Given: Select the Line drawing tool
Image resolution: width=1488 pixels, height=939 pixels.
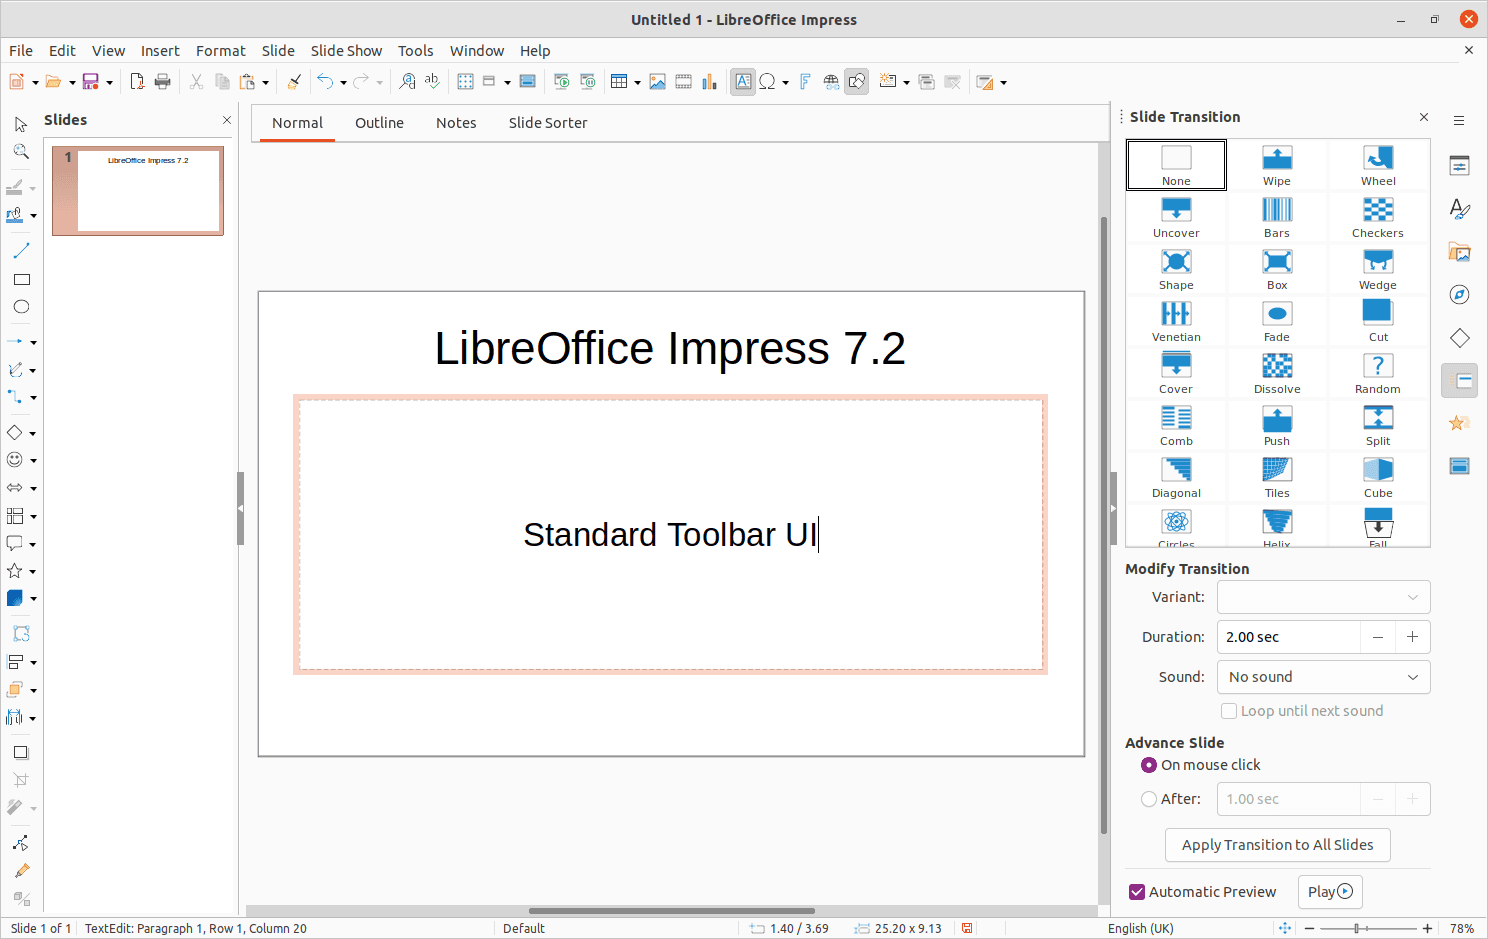Looking at the screenshot, I should pos(21,250).
